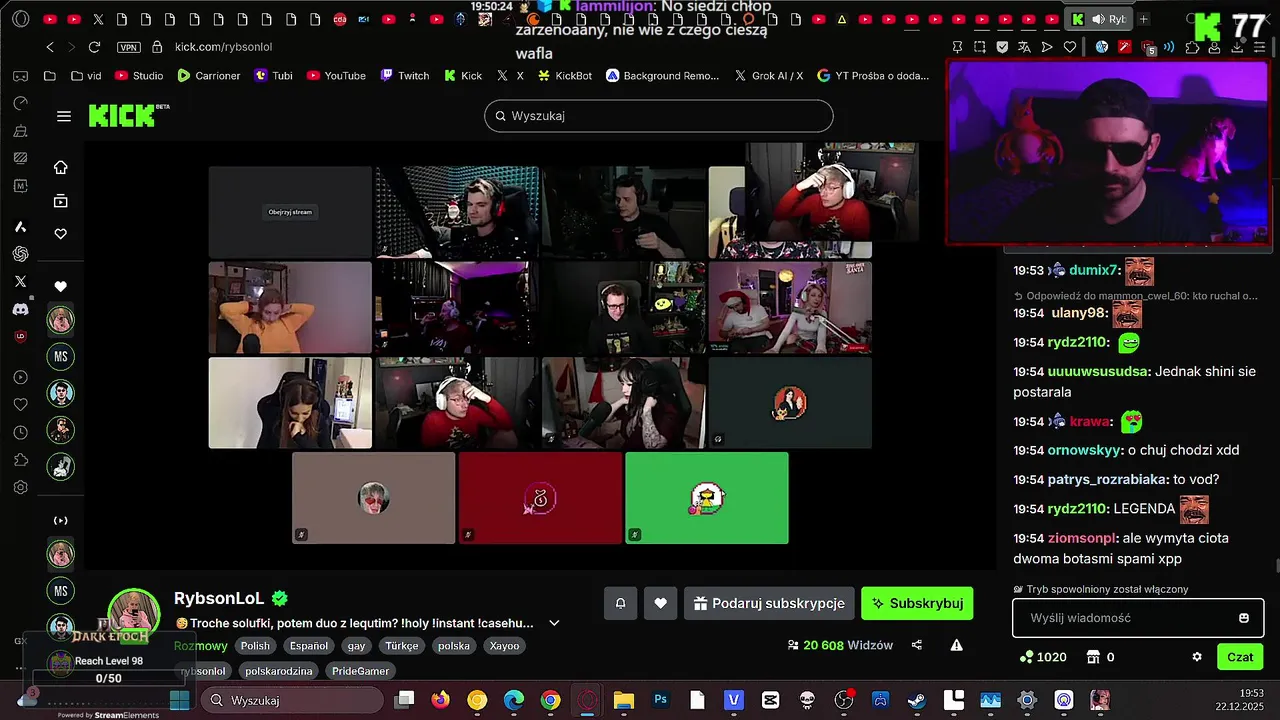This screenshot has height=720, width=1280.
Task: Open the Opera menu icon
Action: (x=20, y=18)
